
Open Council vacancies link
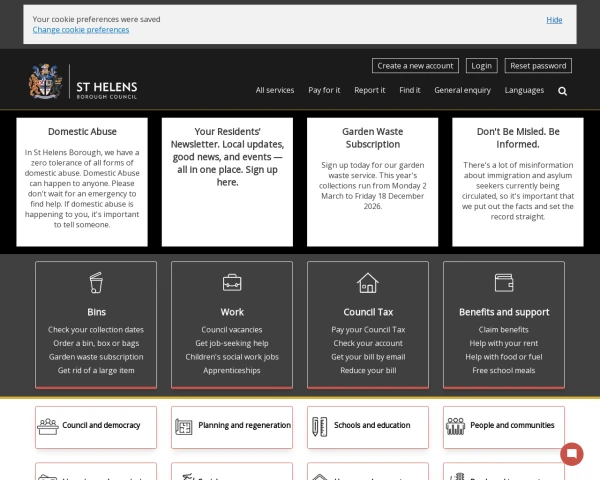[x=232, y=330]
